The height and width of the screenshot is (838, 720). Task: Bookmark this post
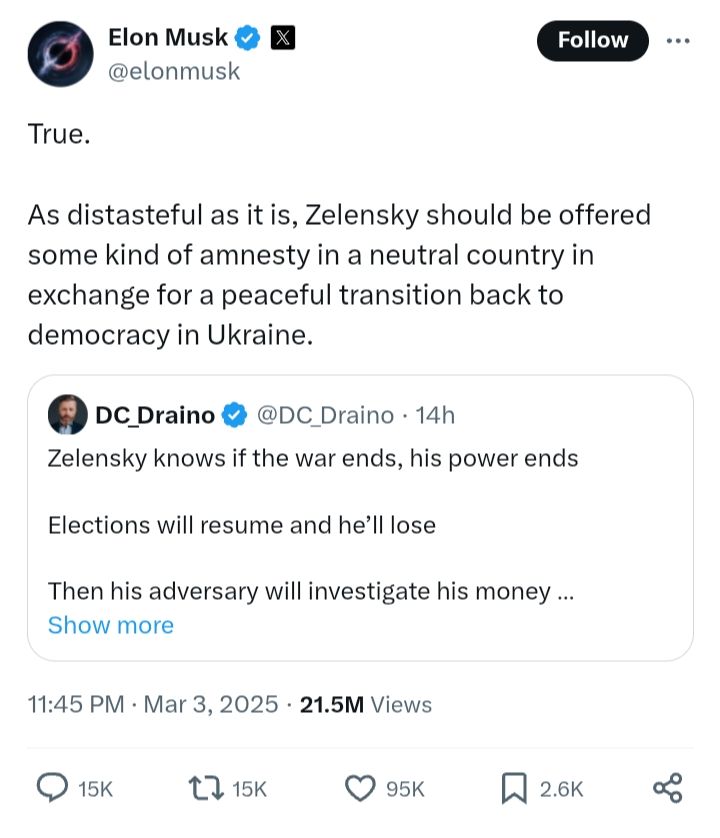pyautogui.click(x=514, y=789)
